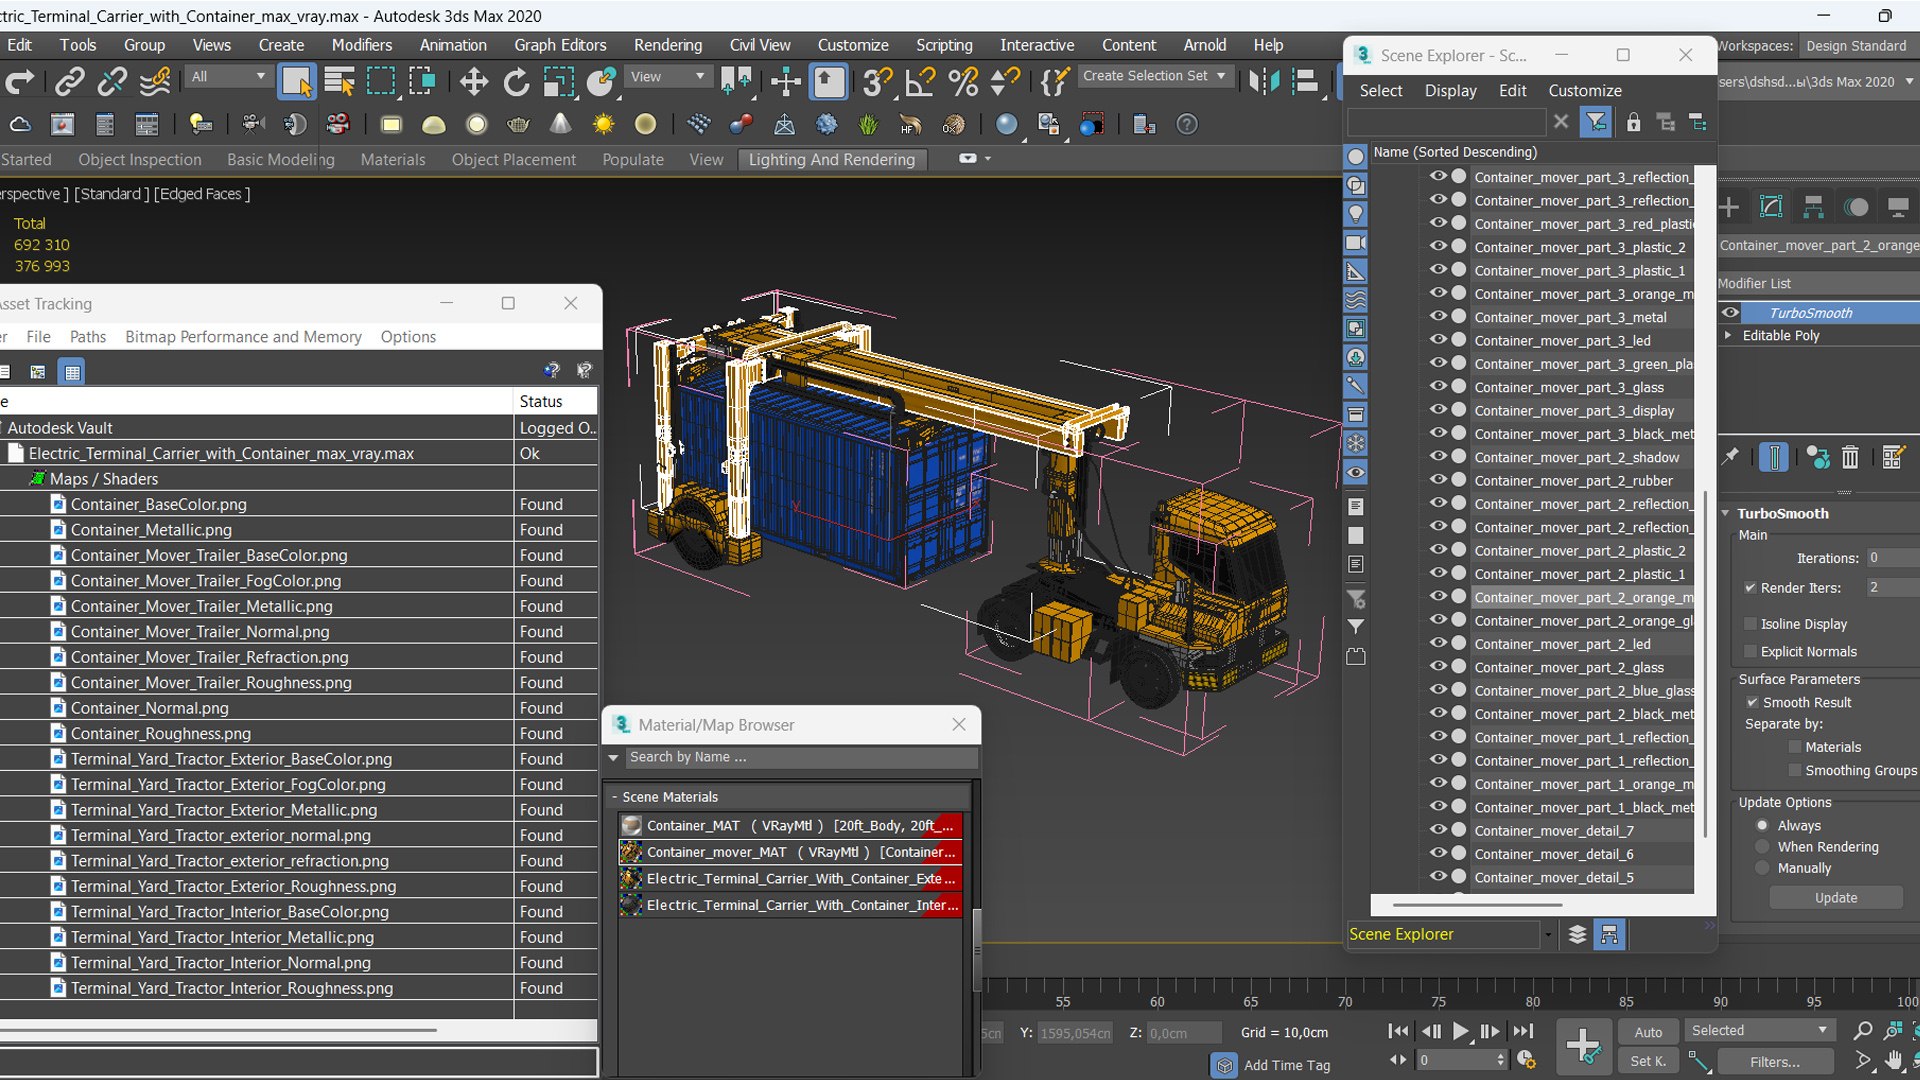Image resolution: width=1920 pixels, height=1080 pixels.
Task: Click the Redo arrow icon
Action: (x=20, y=81)
